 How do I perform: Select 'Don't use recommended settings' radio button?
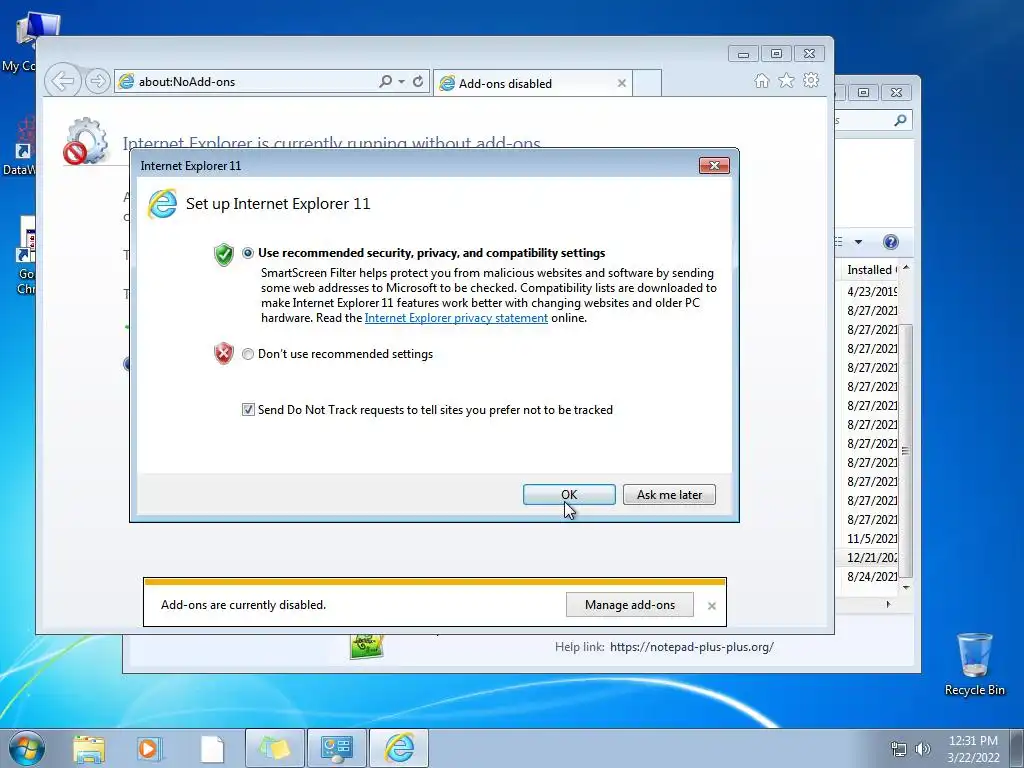(248, 354)
